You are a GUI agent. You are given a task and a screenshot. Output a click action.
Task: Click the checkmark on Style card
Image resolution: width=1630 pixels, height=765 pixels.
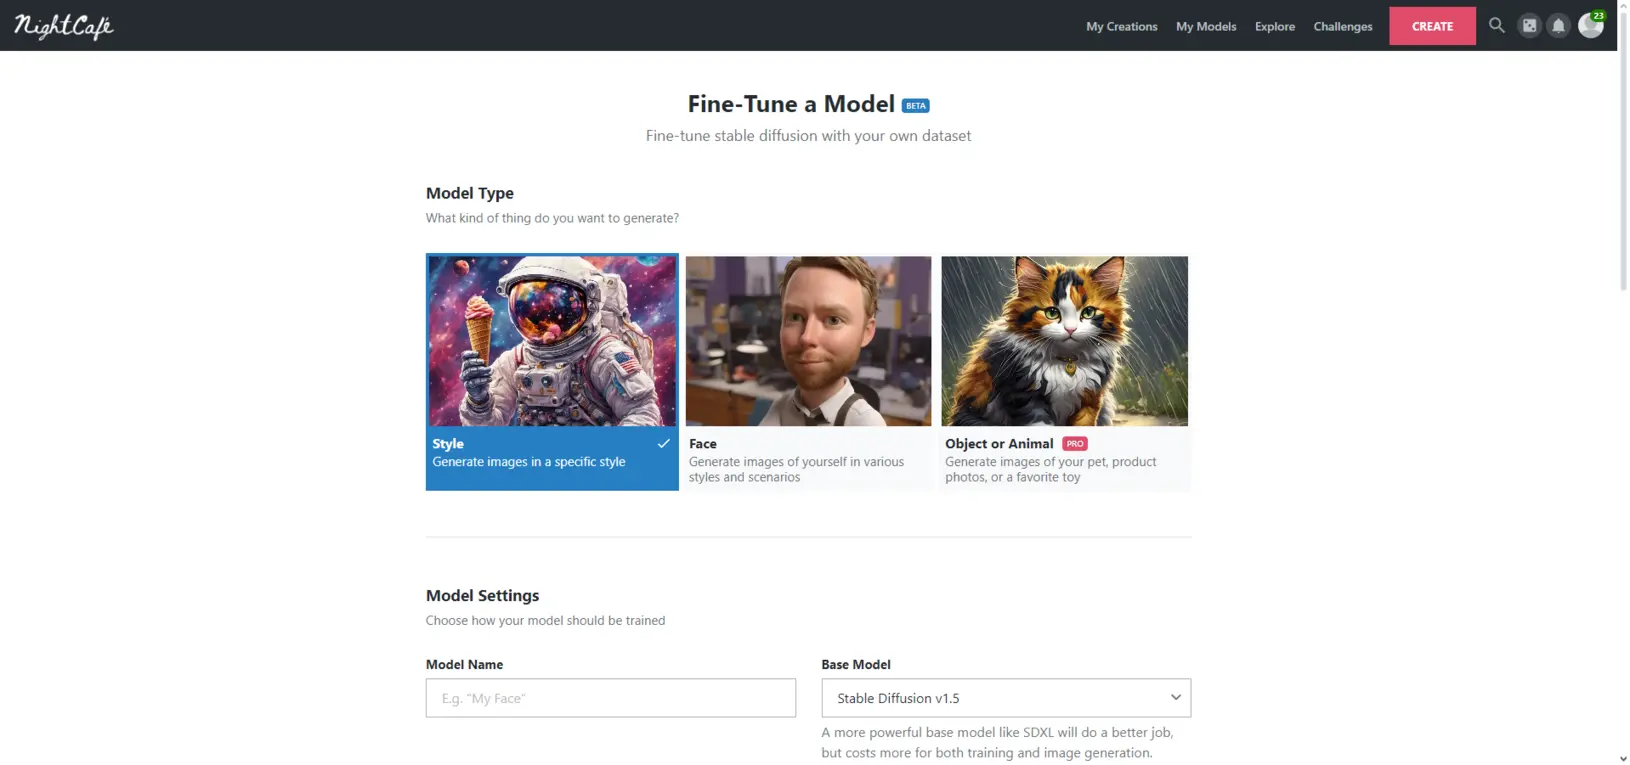[663, 444]
